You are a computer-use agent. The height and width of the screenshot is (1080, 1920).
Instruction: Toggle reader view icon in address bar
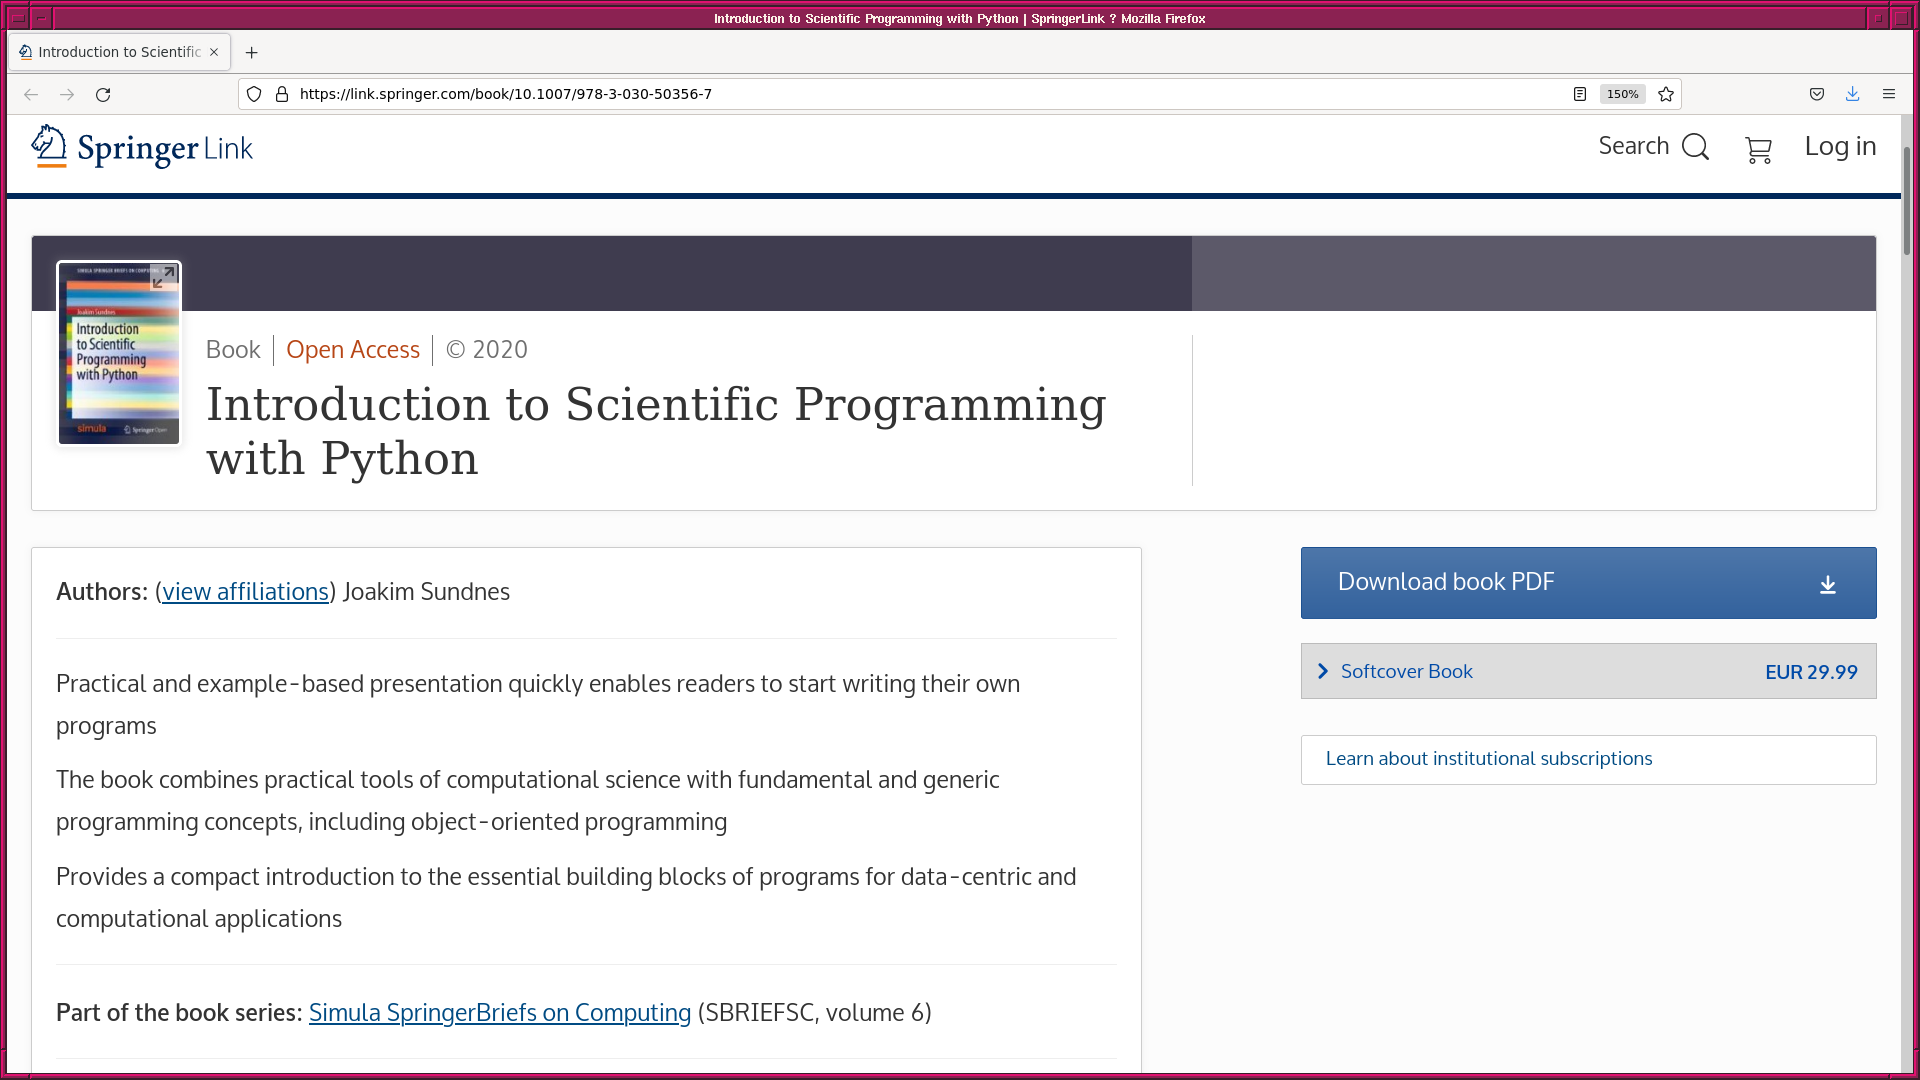tap(1580, 94)
